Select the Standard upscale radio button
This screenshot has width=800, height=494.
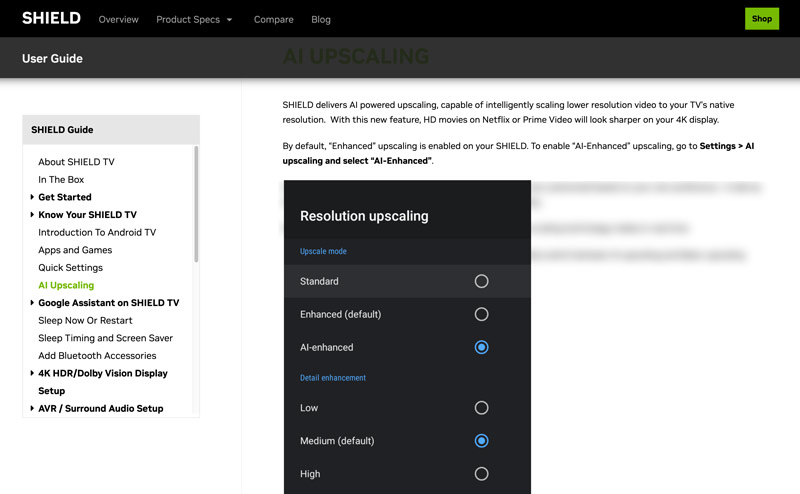(x=481, y=281)
